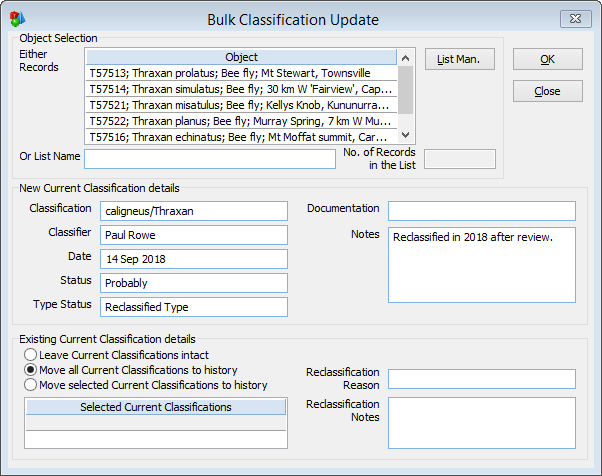
Task: Click the No. of Records in the List field
Action: [x=460, y=159]
